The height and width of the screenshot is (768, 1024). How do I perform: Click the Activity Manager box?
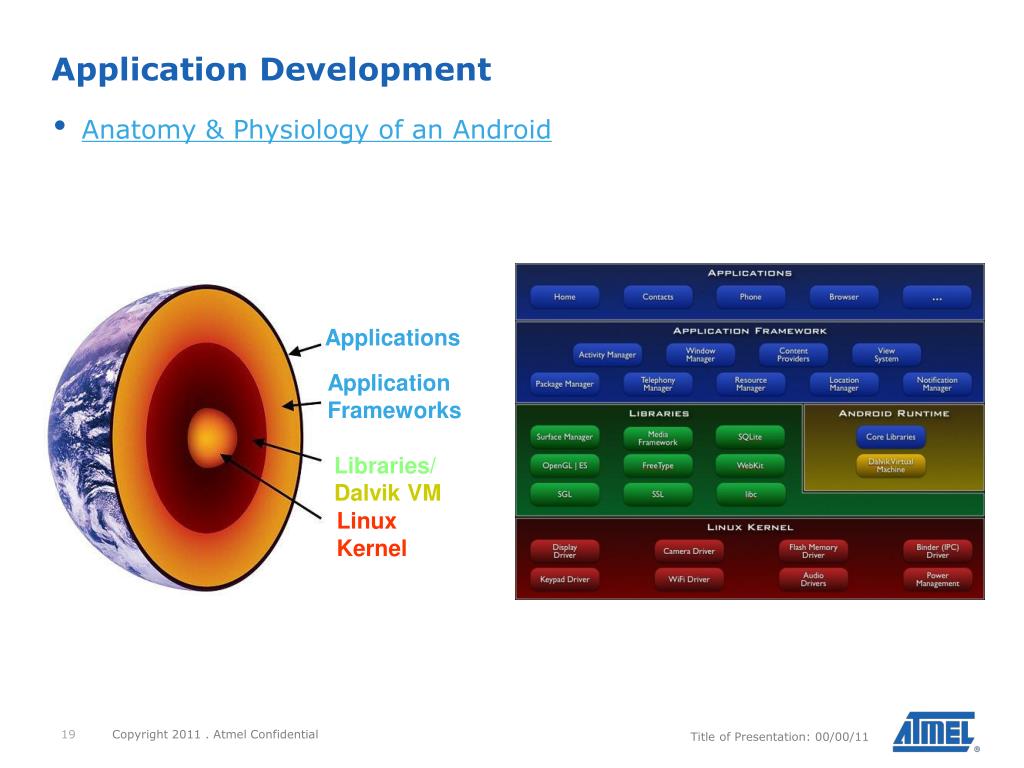click(x=607, y=355)
